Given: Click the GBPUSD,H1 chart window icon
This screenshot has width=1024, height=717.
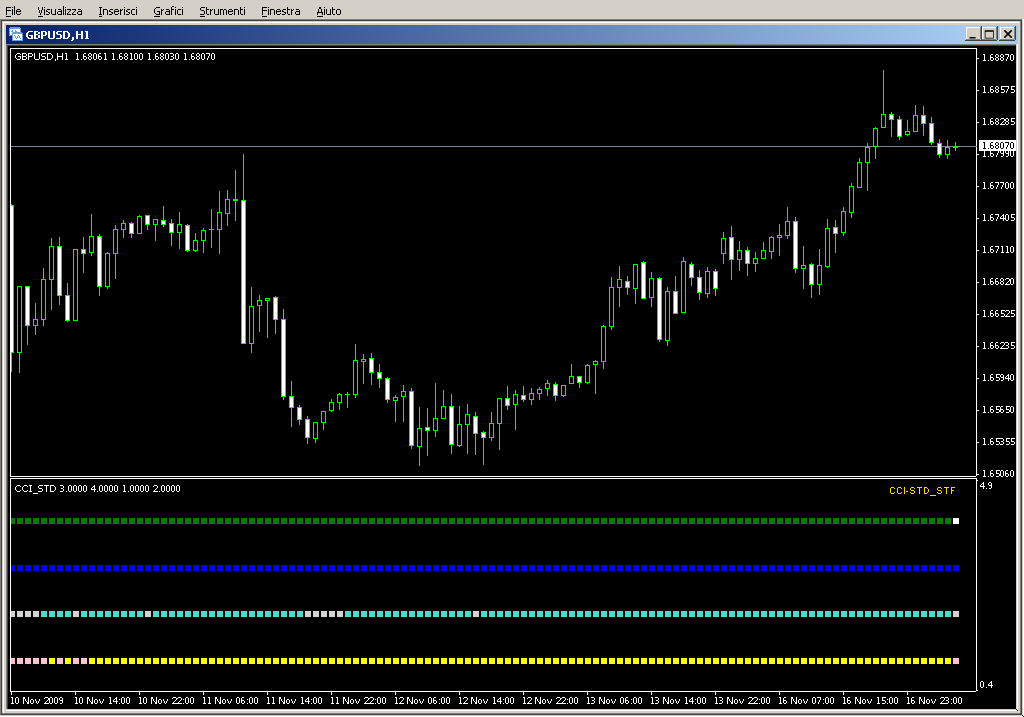Looking at the screenshot, I should pos(16,34).
